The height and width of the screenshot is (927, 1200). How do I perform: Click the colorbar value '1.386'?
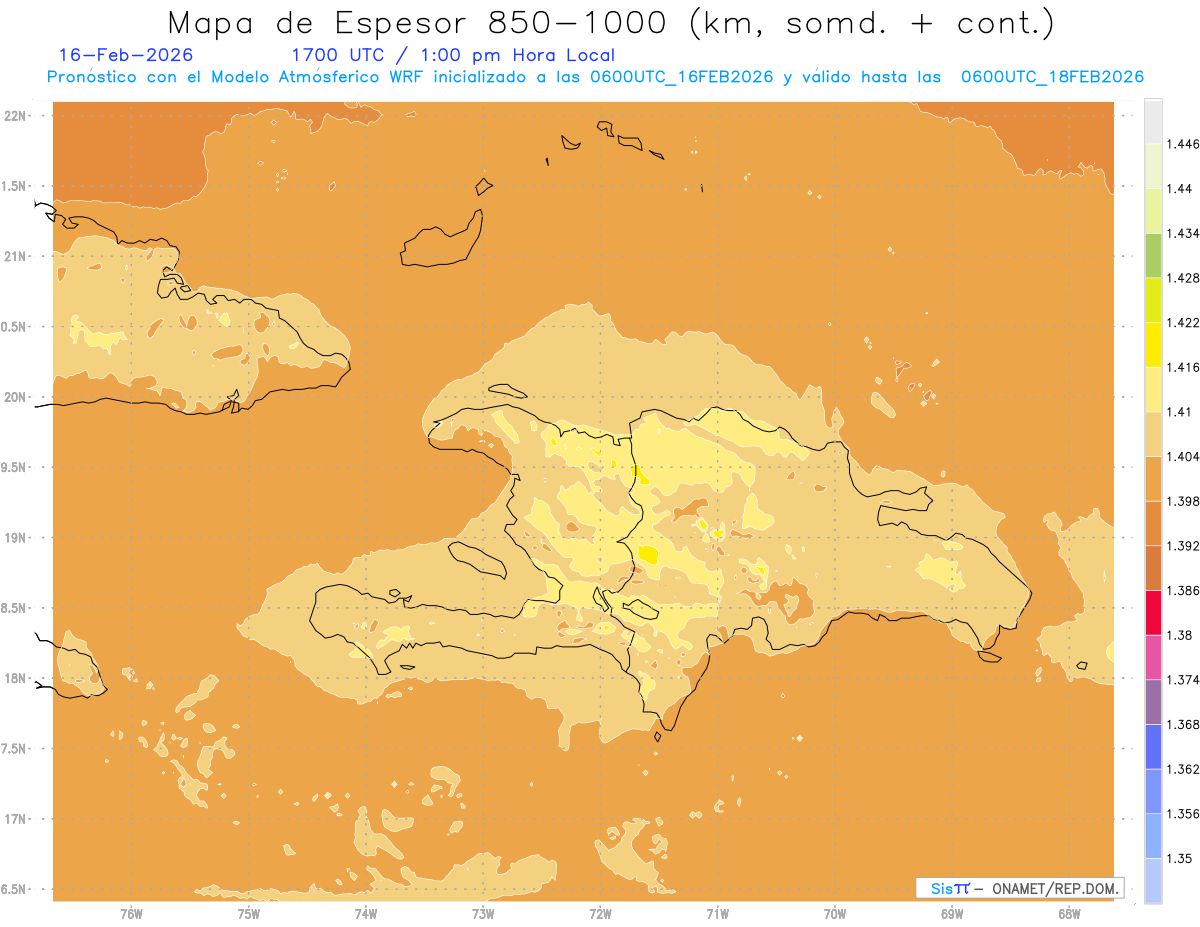tap(1185, 590)
